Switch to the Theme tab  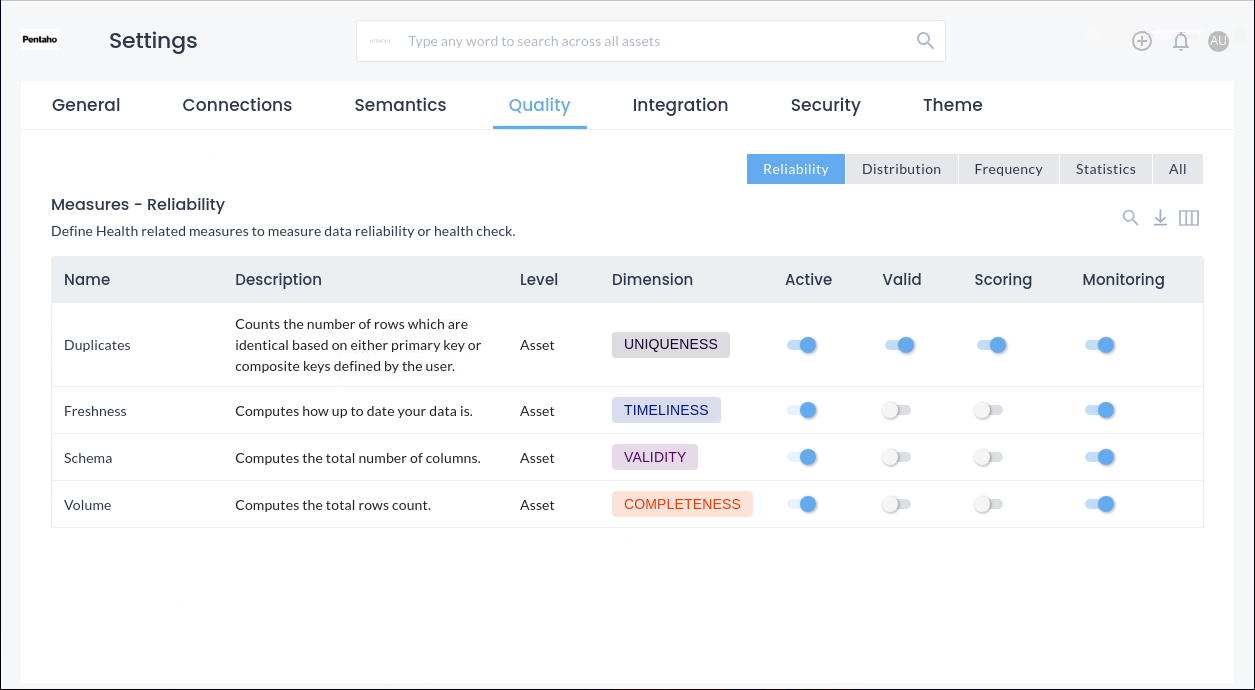952,105
